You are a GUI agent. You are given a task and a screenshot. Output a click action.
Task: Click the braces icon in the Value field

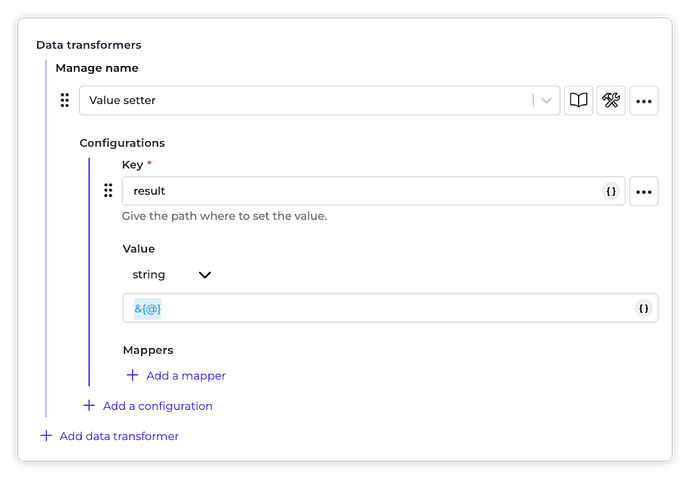coord(643,308)
